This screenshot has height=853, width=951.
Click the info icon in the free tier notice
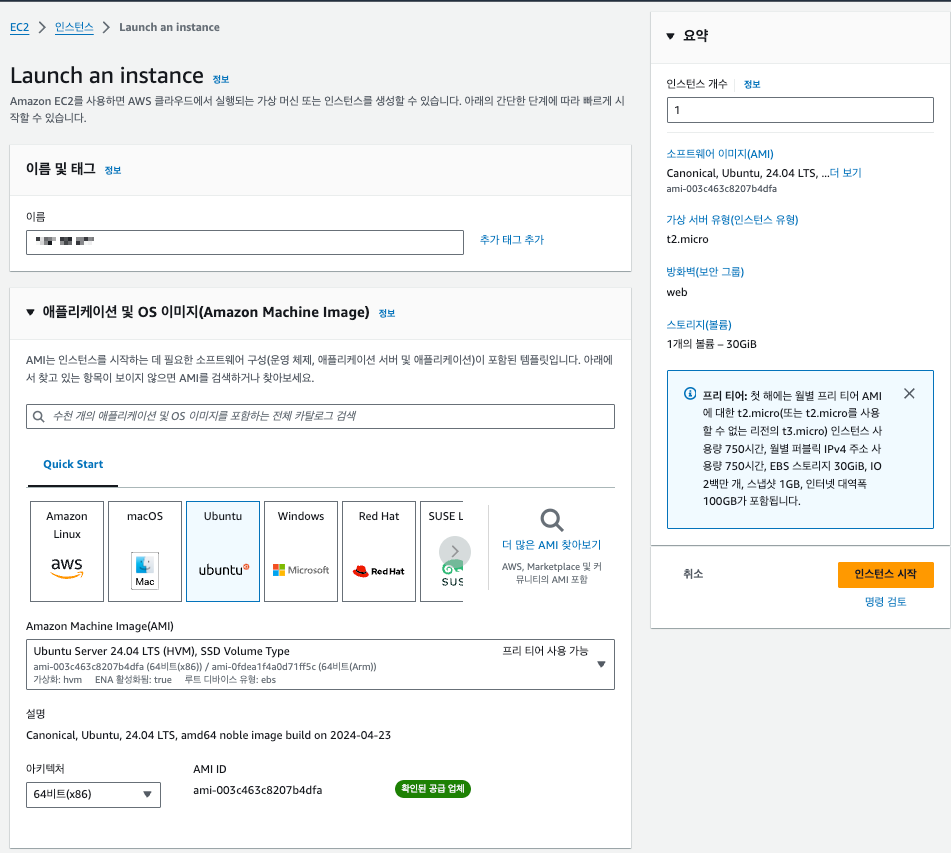[690, 394]
